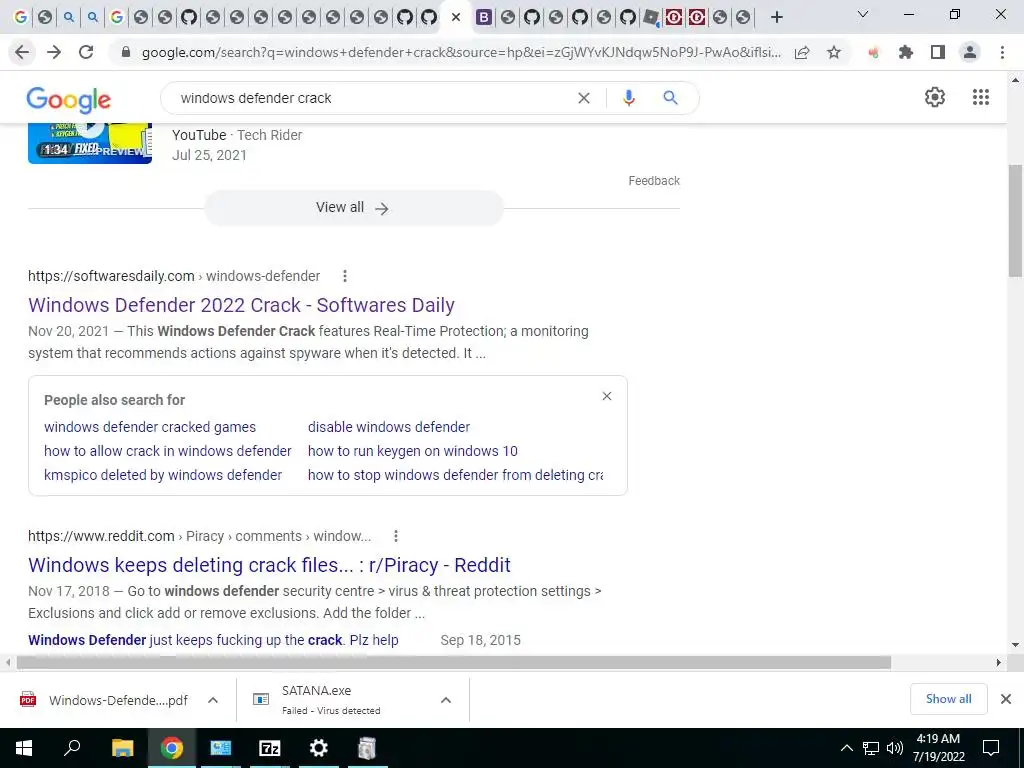The height and width of the screenshot is (768, 1024).
Task: Close the downloads bar
Action: point(1006,699)
